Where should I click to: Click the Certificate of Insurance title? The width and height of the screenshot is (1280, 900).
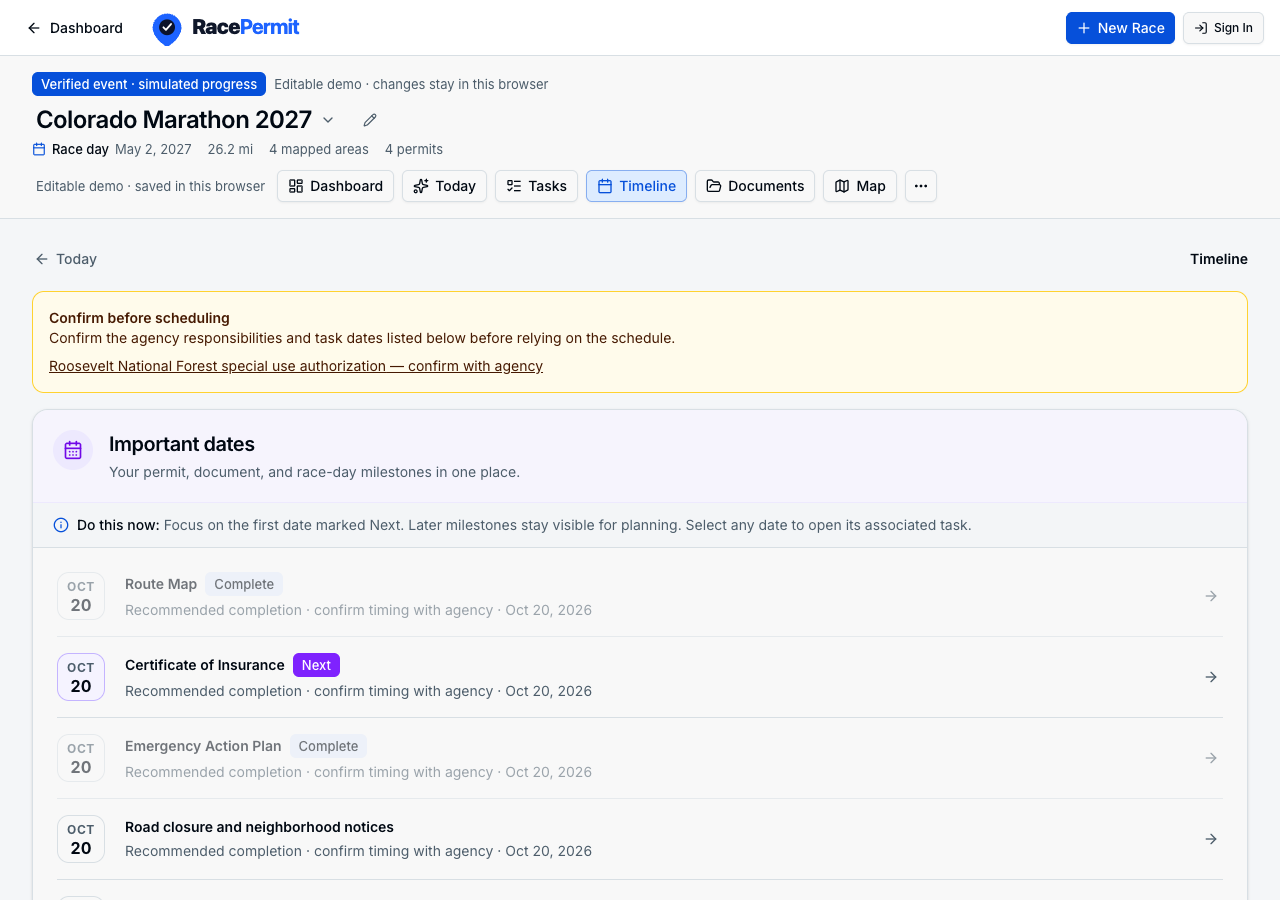tap(205, 665)
